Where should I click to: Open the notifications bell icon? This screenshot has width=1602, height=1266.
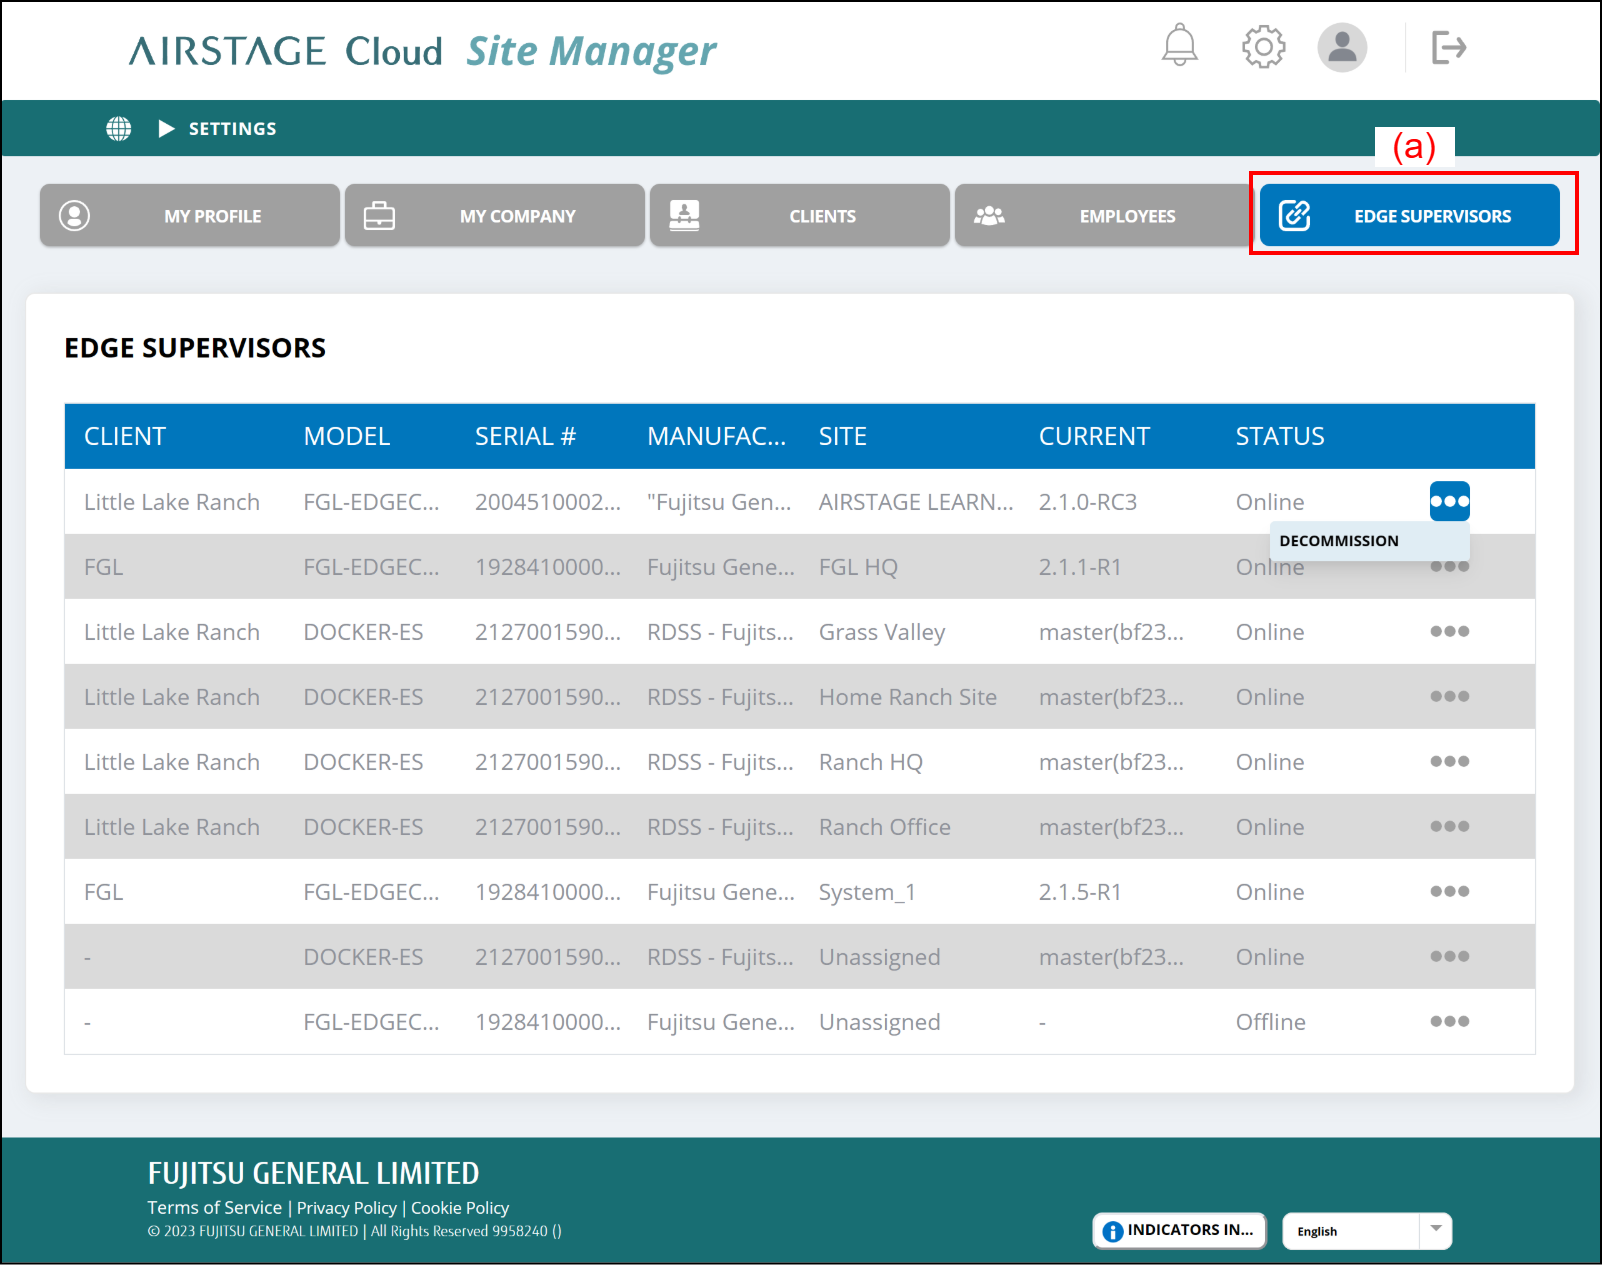(x=1179, y=46)
